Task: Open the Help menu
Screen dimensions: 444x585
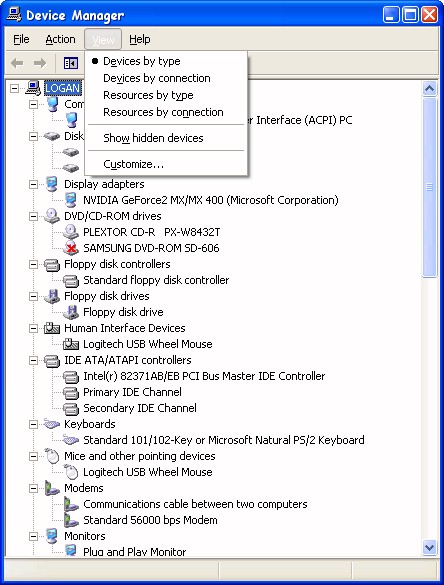Action: click(140, 39)
